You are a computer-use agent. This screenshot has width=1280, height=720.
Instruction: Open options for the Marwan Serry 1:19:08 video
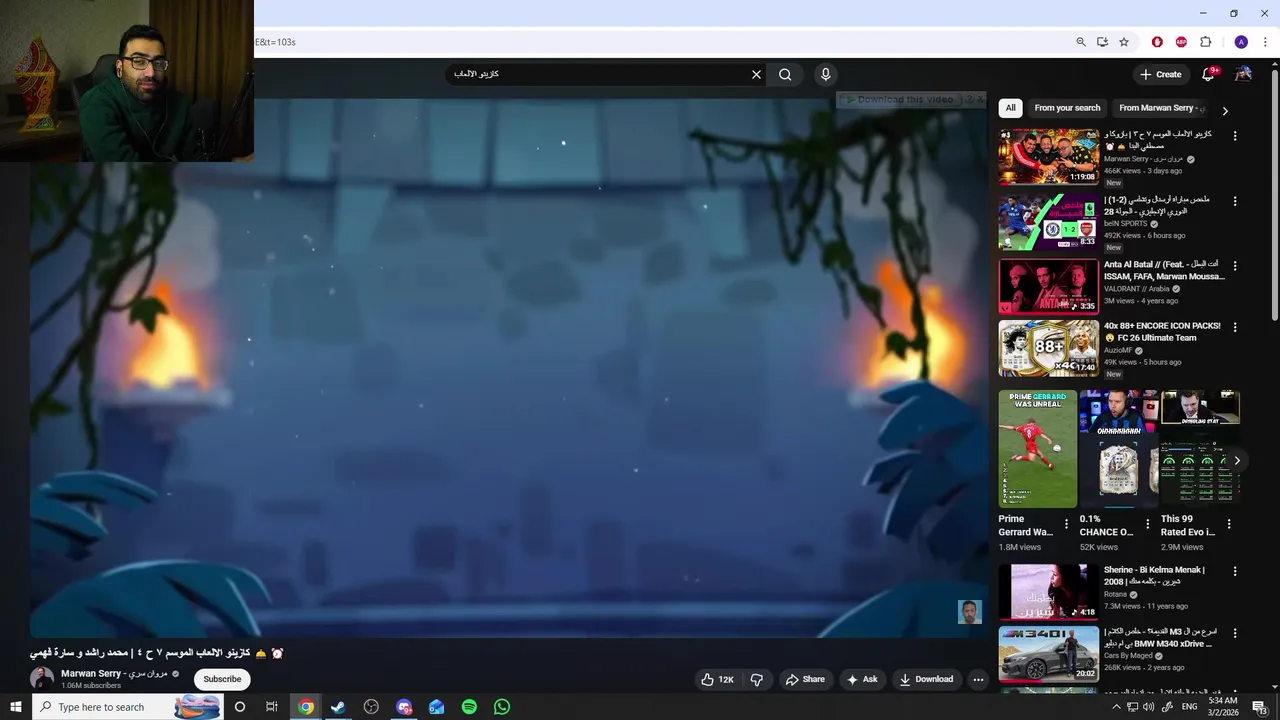coord(1235,136)
